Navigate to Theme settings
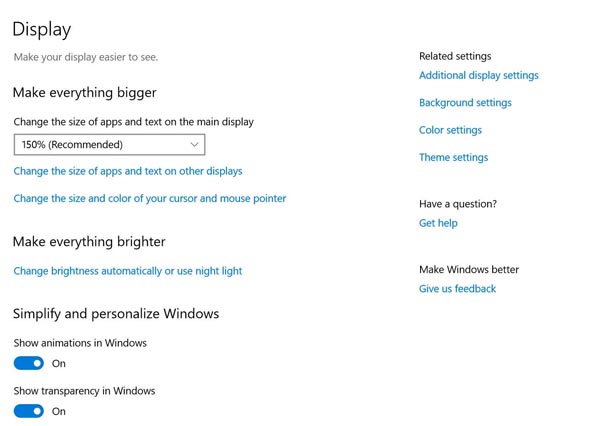This screenshot has width=600, height=426. click(x=453, y=157)
